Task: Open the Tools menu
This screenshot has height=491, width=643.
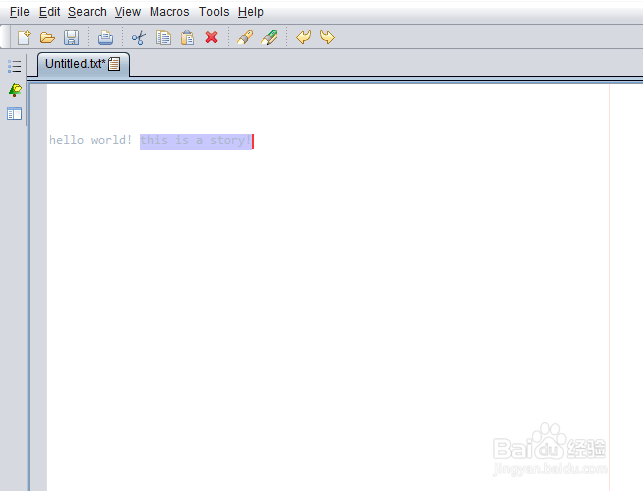Action: pos(214,12)
